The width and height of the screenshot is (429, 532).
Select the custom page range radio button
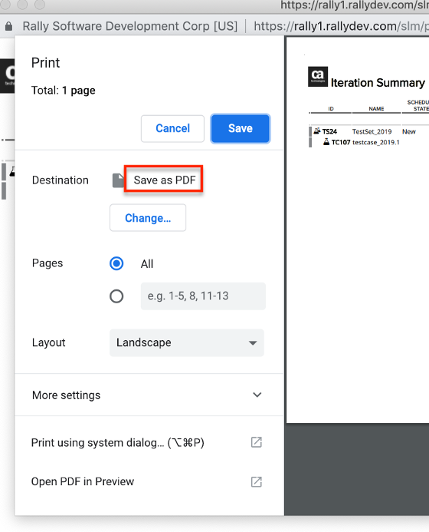(116, 296)
